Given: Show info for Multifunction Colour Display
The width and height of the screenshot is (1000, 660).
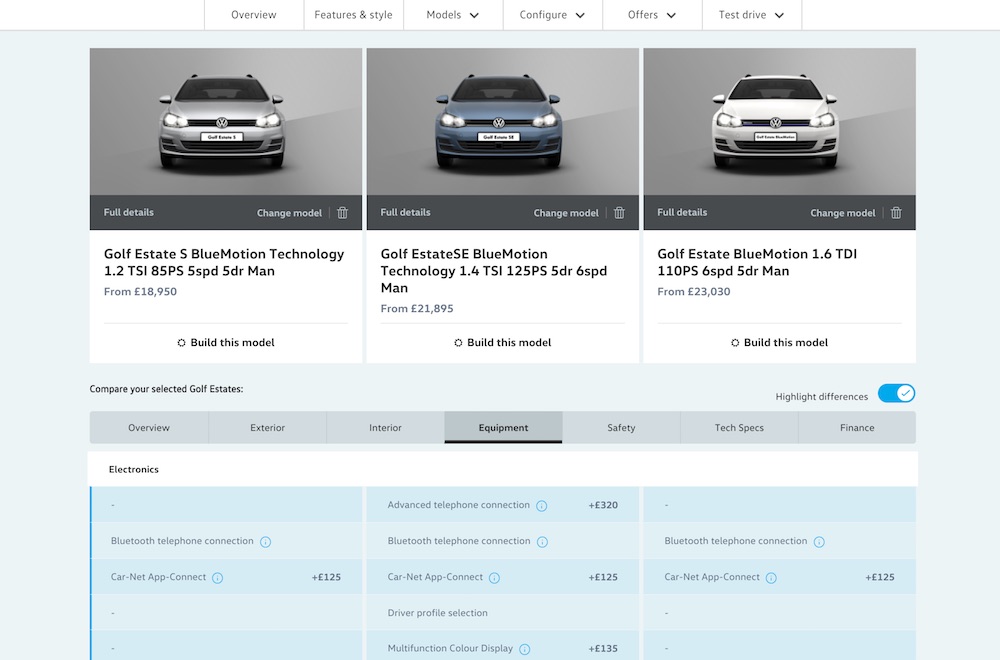Looking at the screenshot, I should coord(524,649).
